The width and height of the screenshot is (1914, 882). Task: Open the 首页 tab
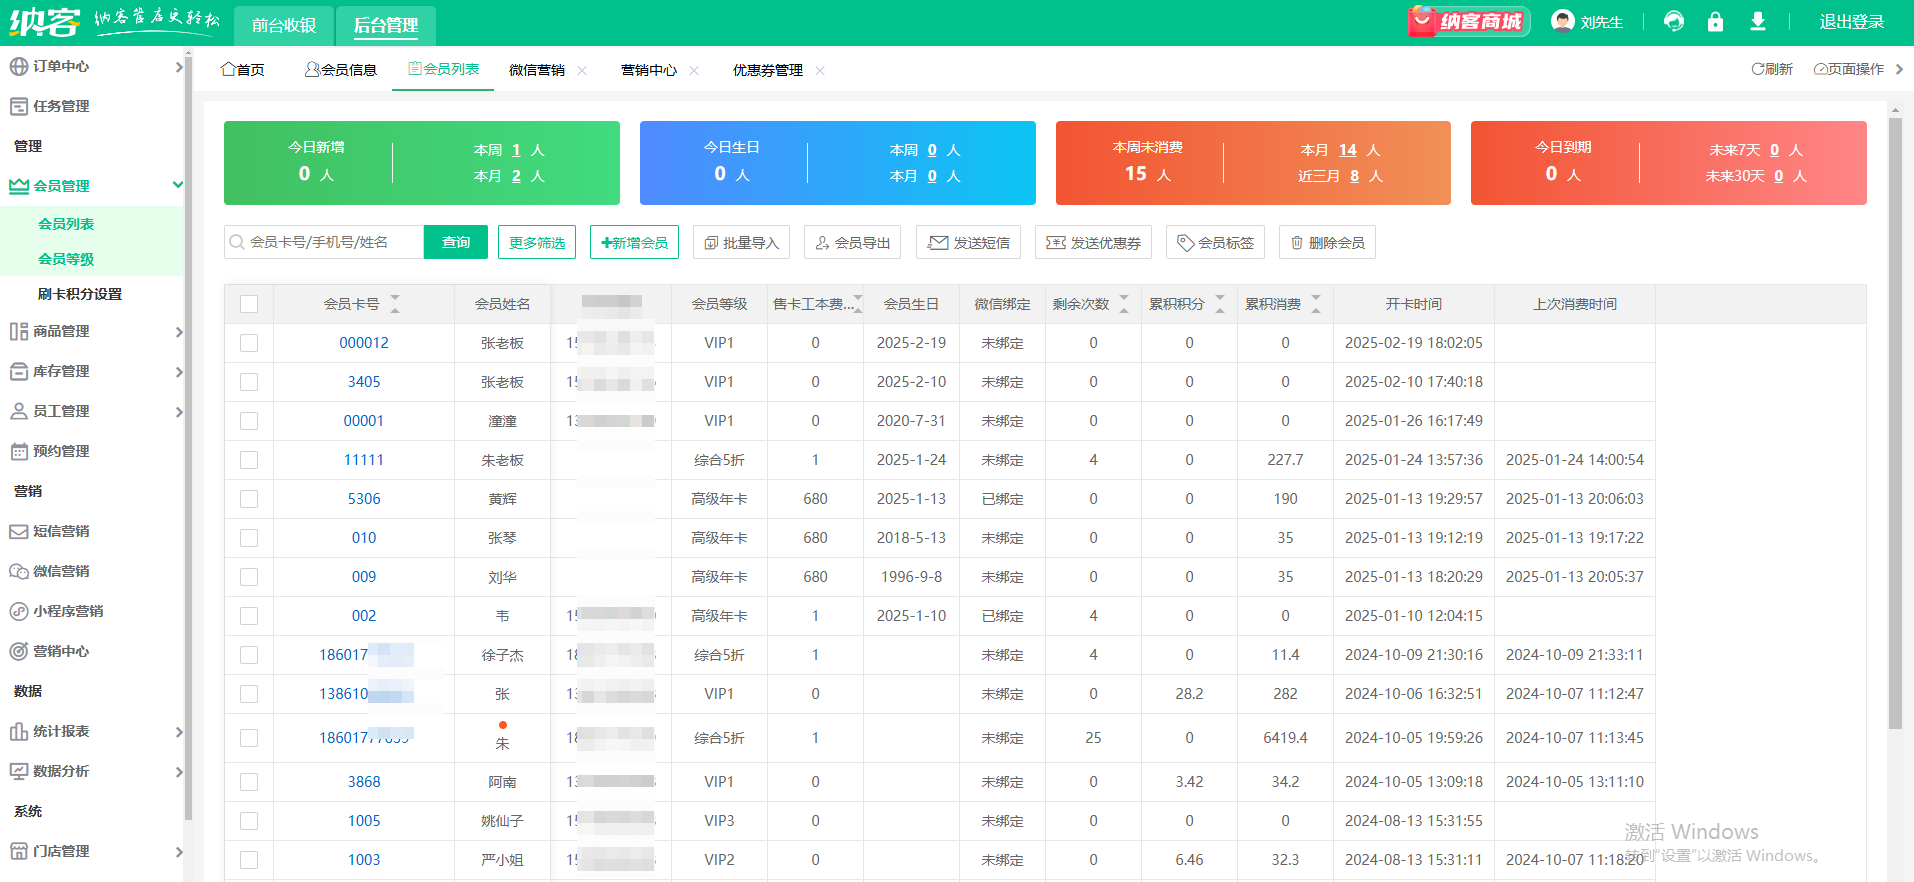243,70
